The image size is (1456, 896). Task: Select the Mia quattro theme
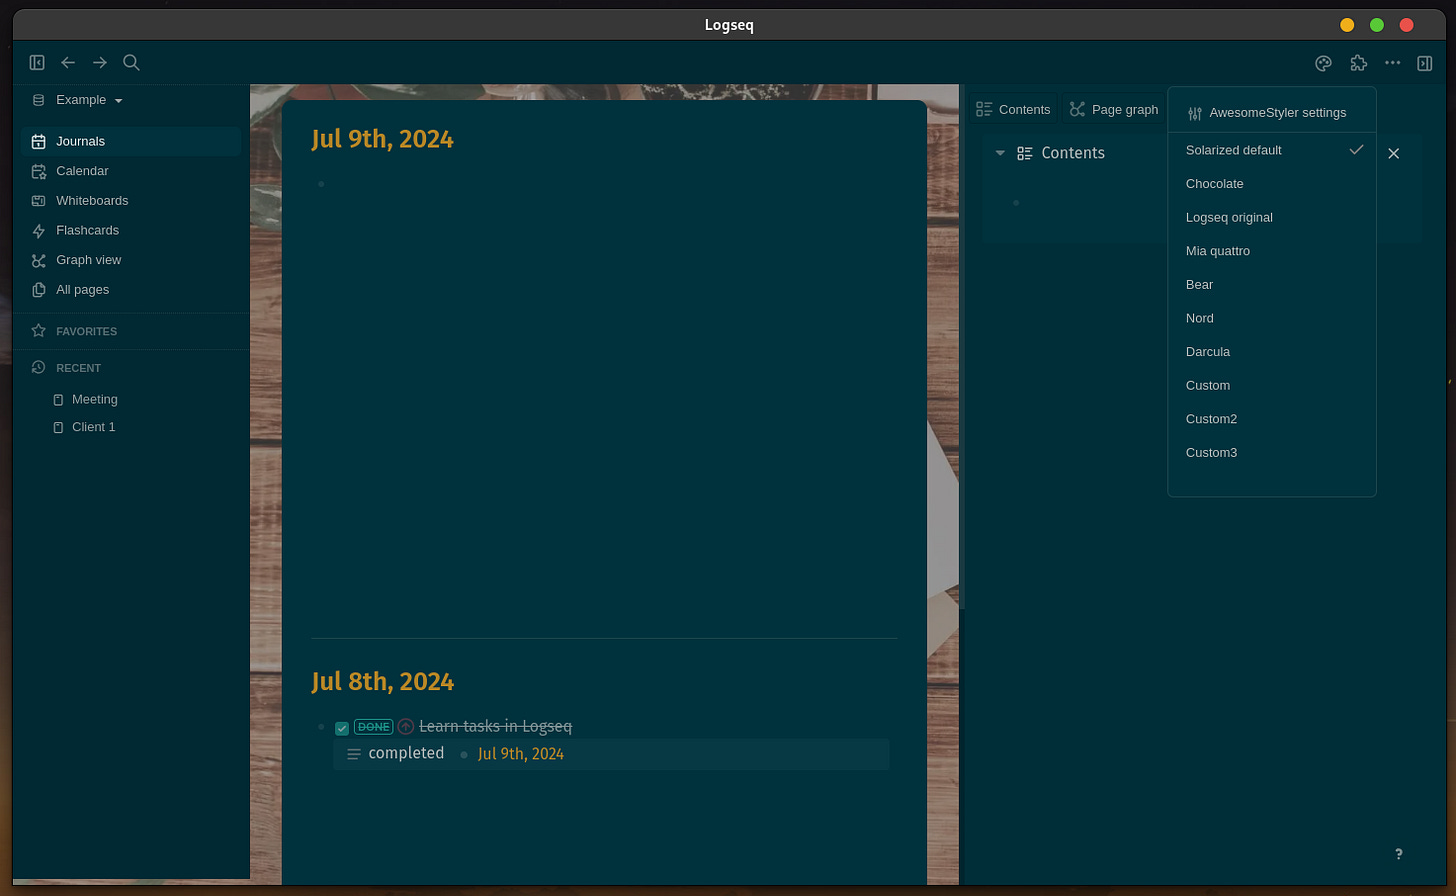click(1272, 251)
